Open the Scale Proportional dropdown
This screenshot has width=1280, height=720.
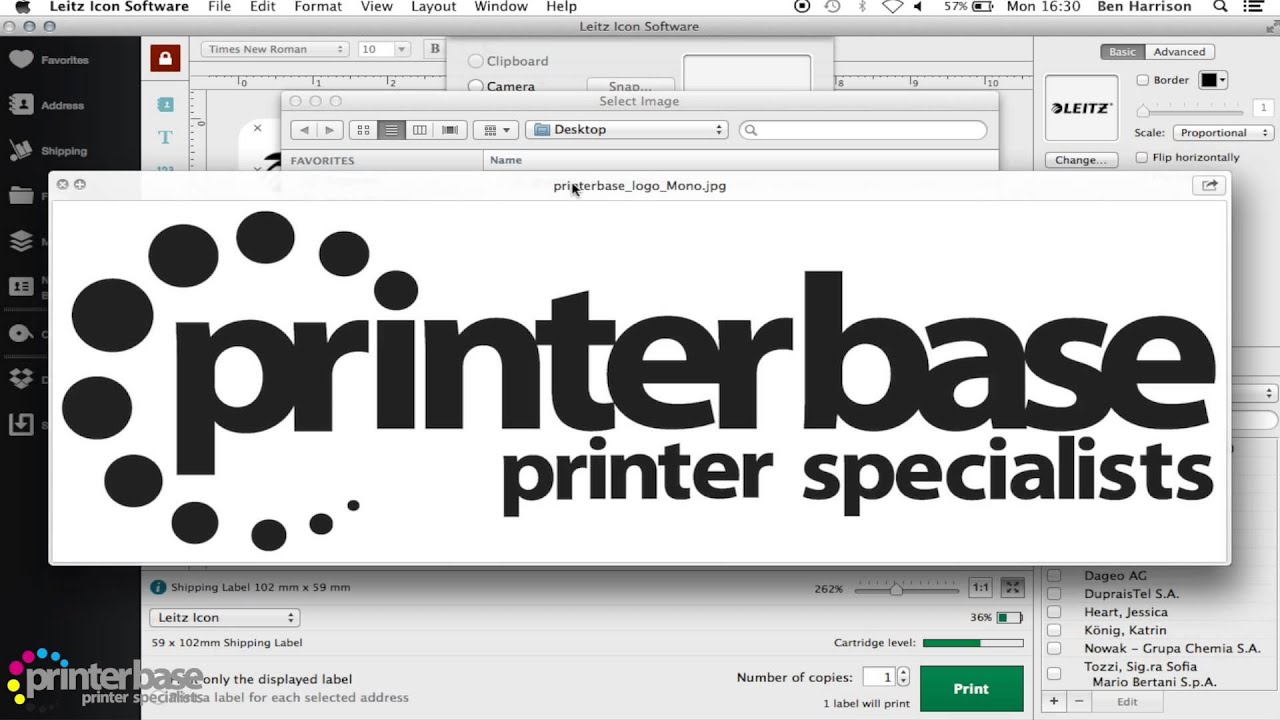(1222, 132)
